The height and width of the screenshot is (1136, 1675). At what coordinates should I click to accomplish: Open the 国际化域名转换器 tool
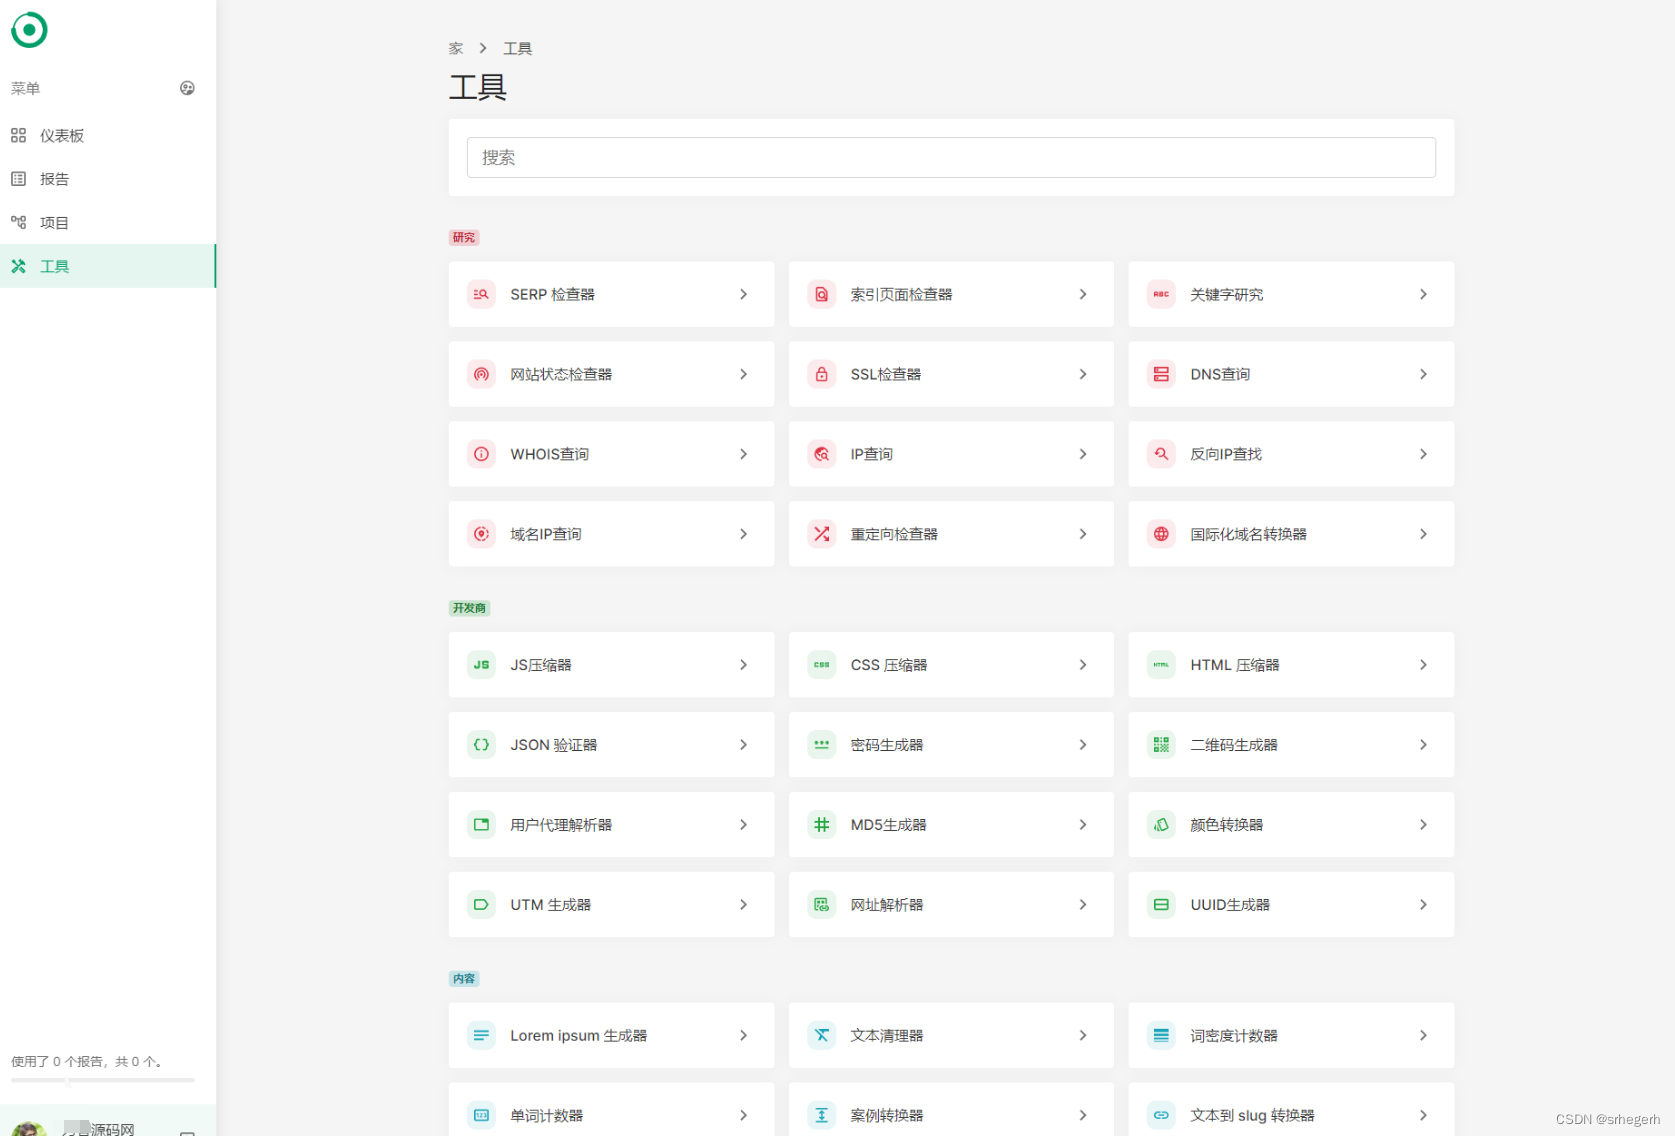[1291, 534]
